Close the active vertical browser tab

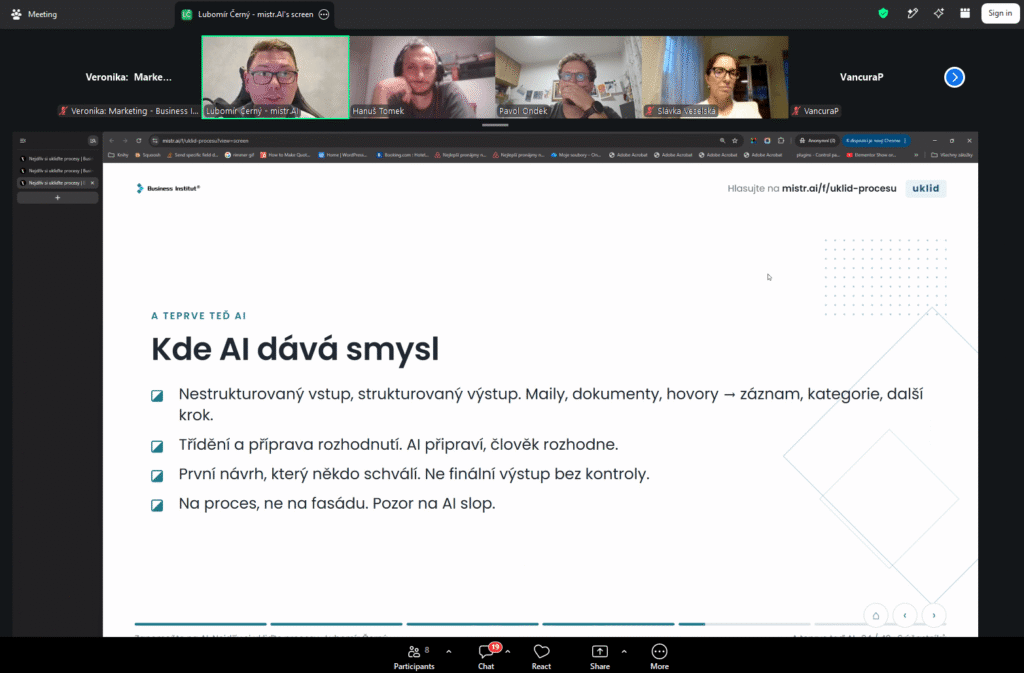92,183
